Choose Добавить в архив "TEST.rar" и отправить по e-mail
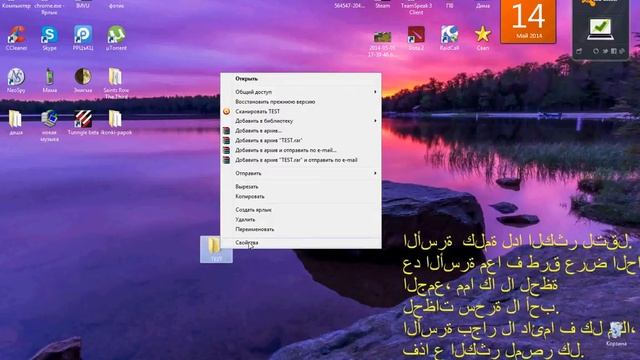This screenshot has height=360, width=640. coord(301,160)
